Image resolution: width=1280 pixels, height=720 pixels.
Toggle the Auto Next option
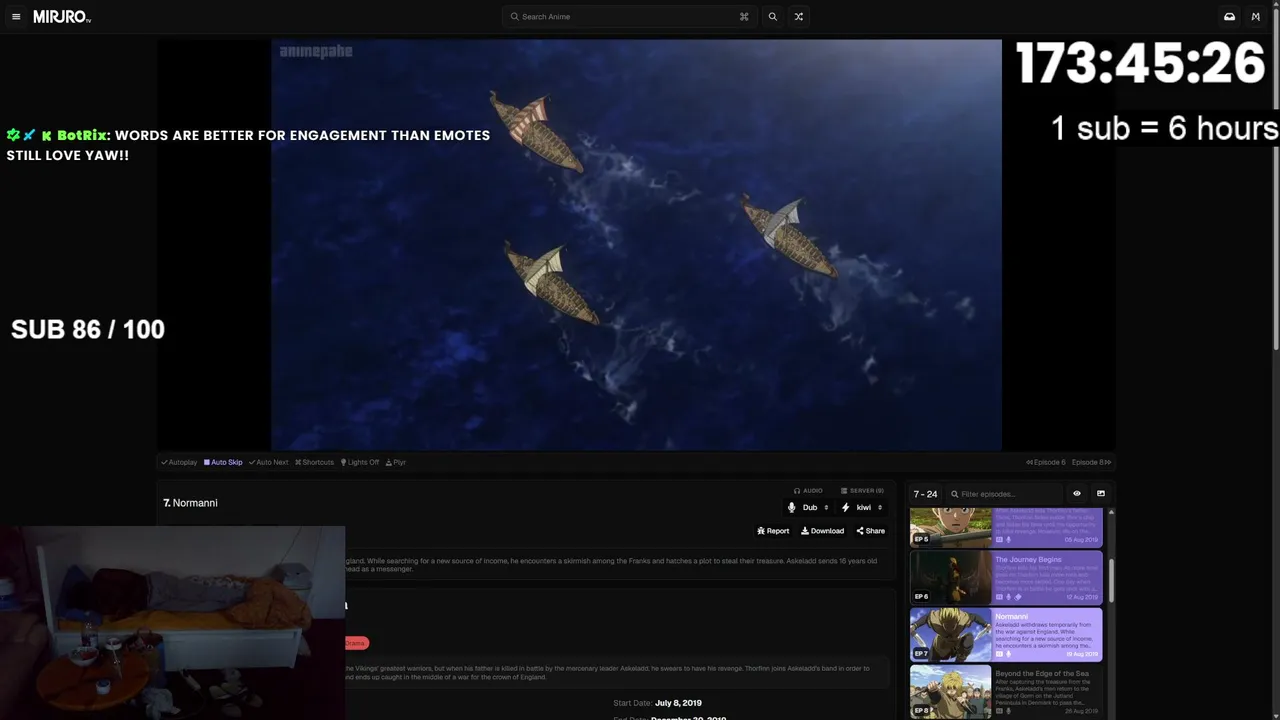tap(268, 462)
